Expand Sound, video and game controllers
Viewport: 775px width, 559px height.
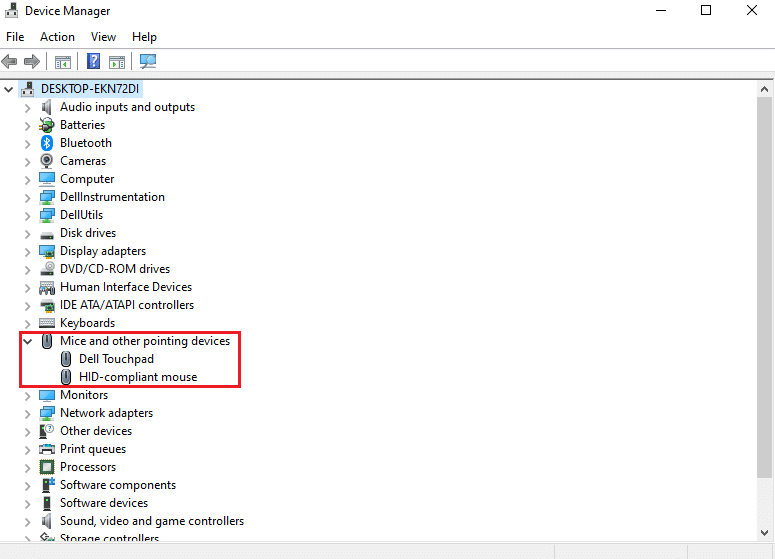[28, 521]
